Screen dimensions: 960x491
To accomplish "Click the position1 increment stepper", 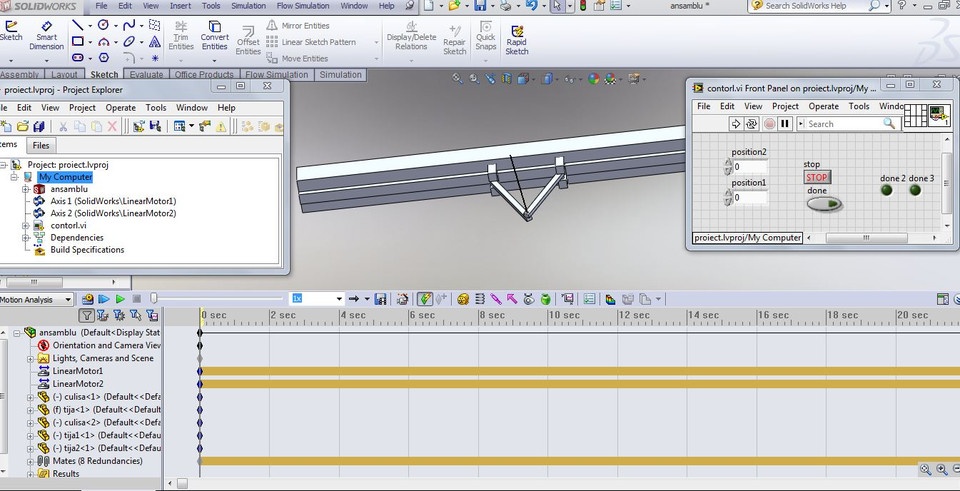I will pyautogui.click(x=728, y=193).
